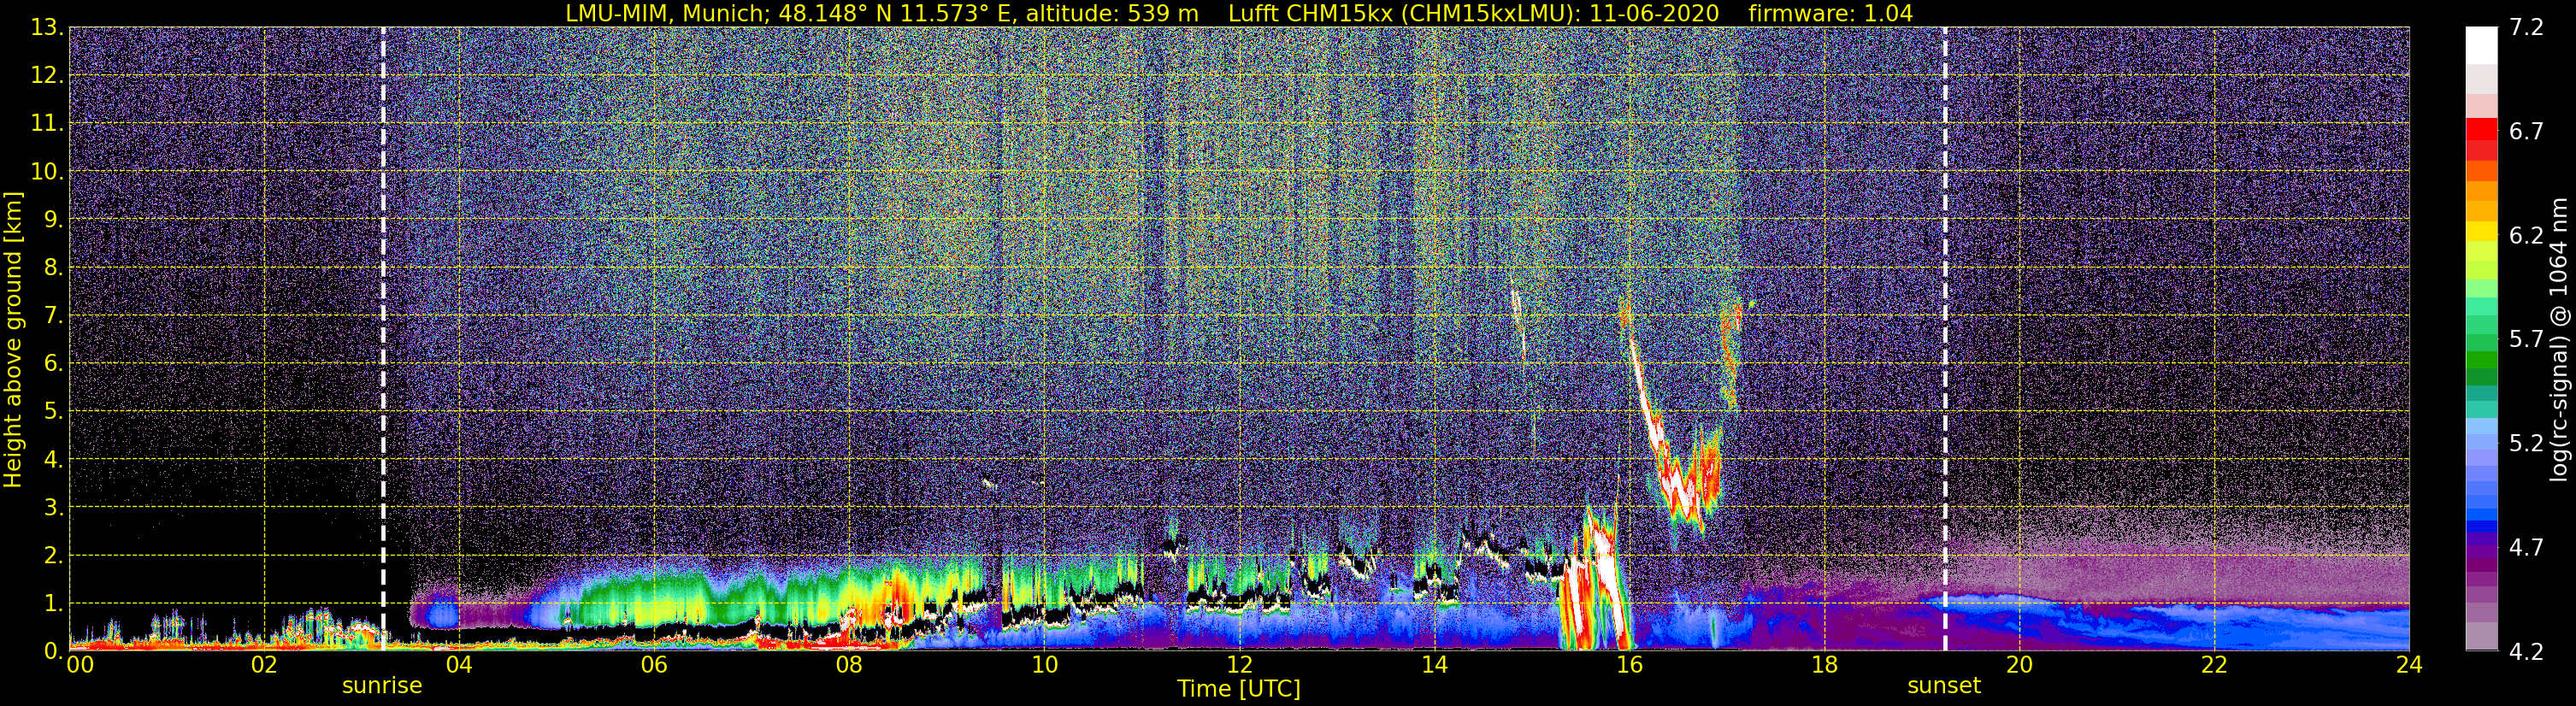This screenshot has height=706, width=2576.
Task: Click the 'log(rc-signal) @ 1064 nm' colorbar label
Action: click(x=2557, y=339)
